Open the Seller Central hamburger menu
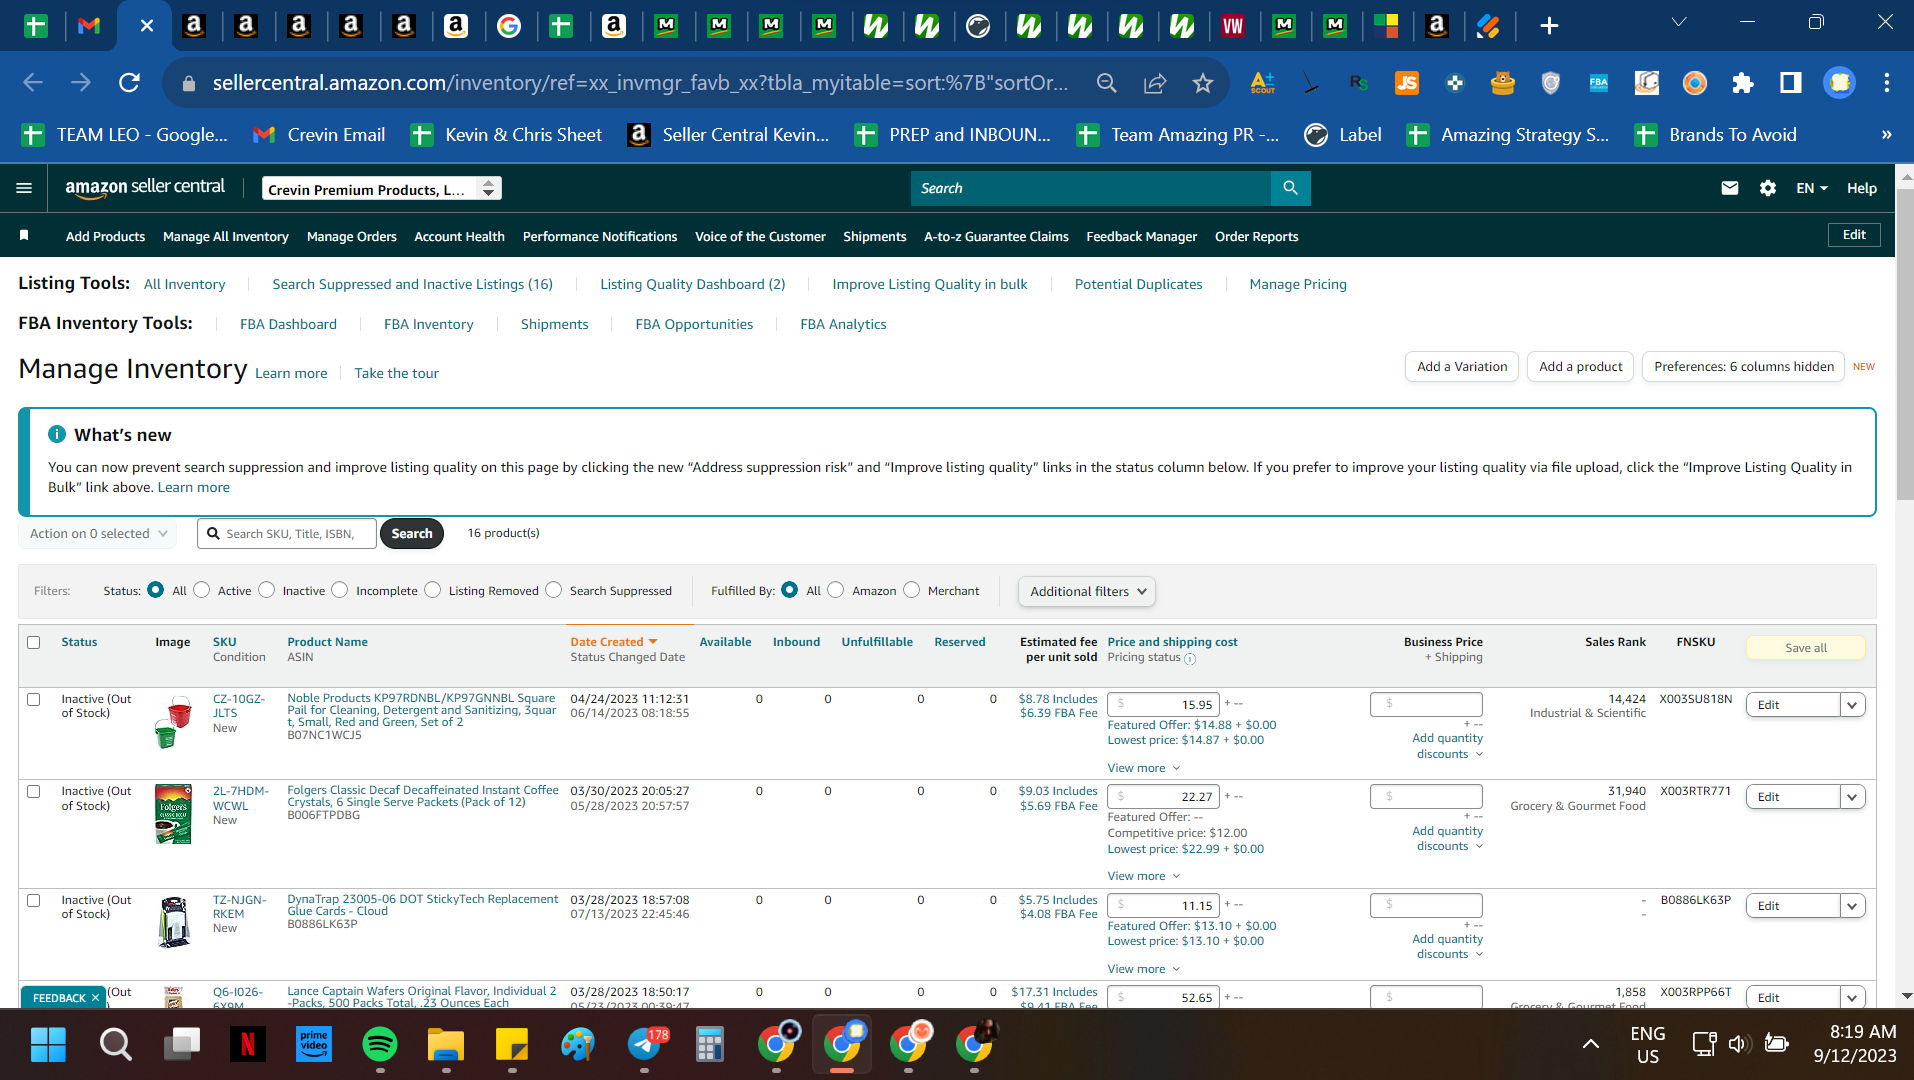The width and height of the screenshot is (1914, 1080). point(24,188)
